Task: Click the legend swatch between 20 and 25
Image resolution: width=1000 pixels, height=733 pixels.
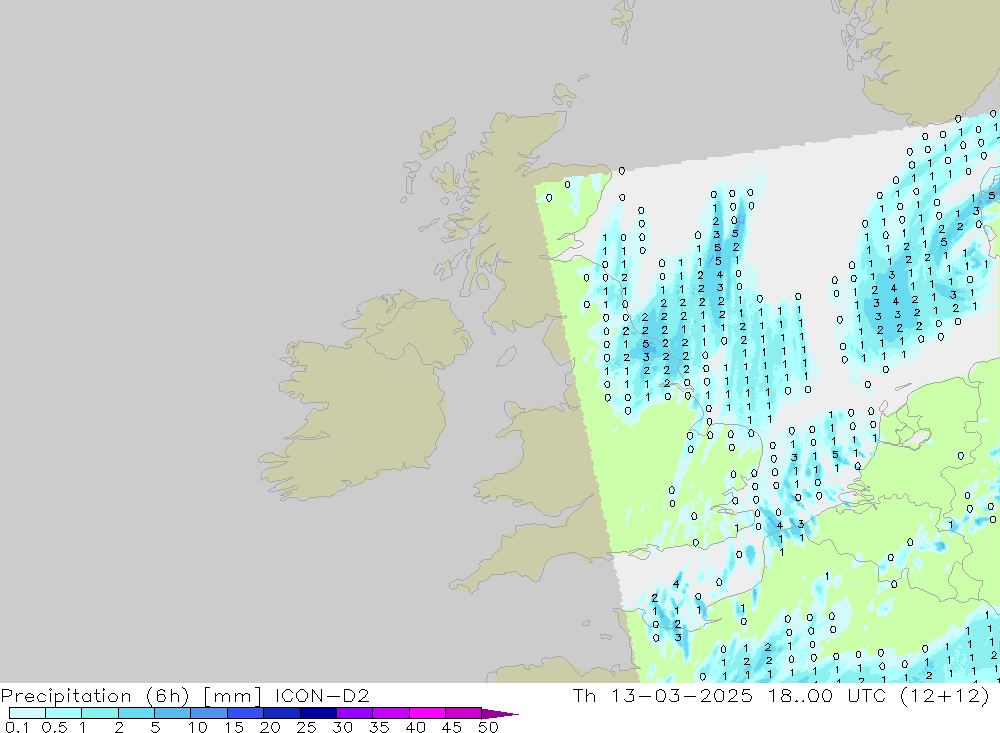Action: (282, 713)
